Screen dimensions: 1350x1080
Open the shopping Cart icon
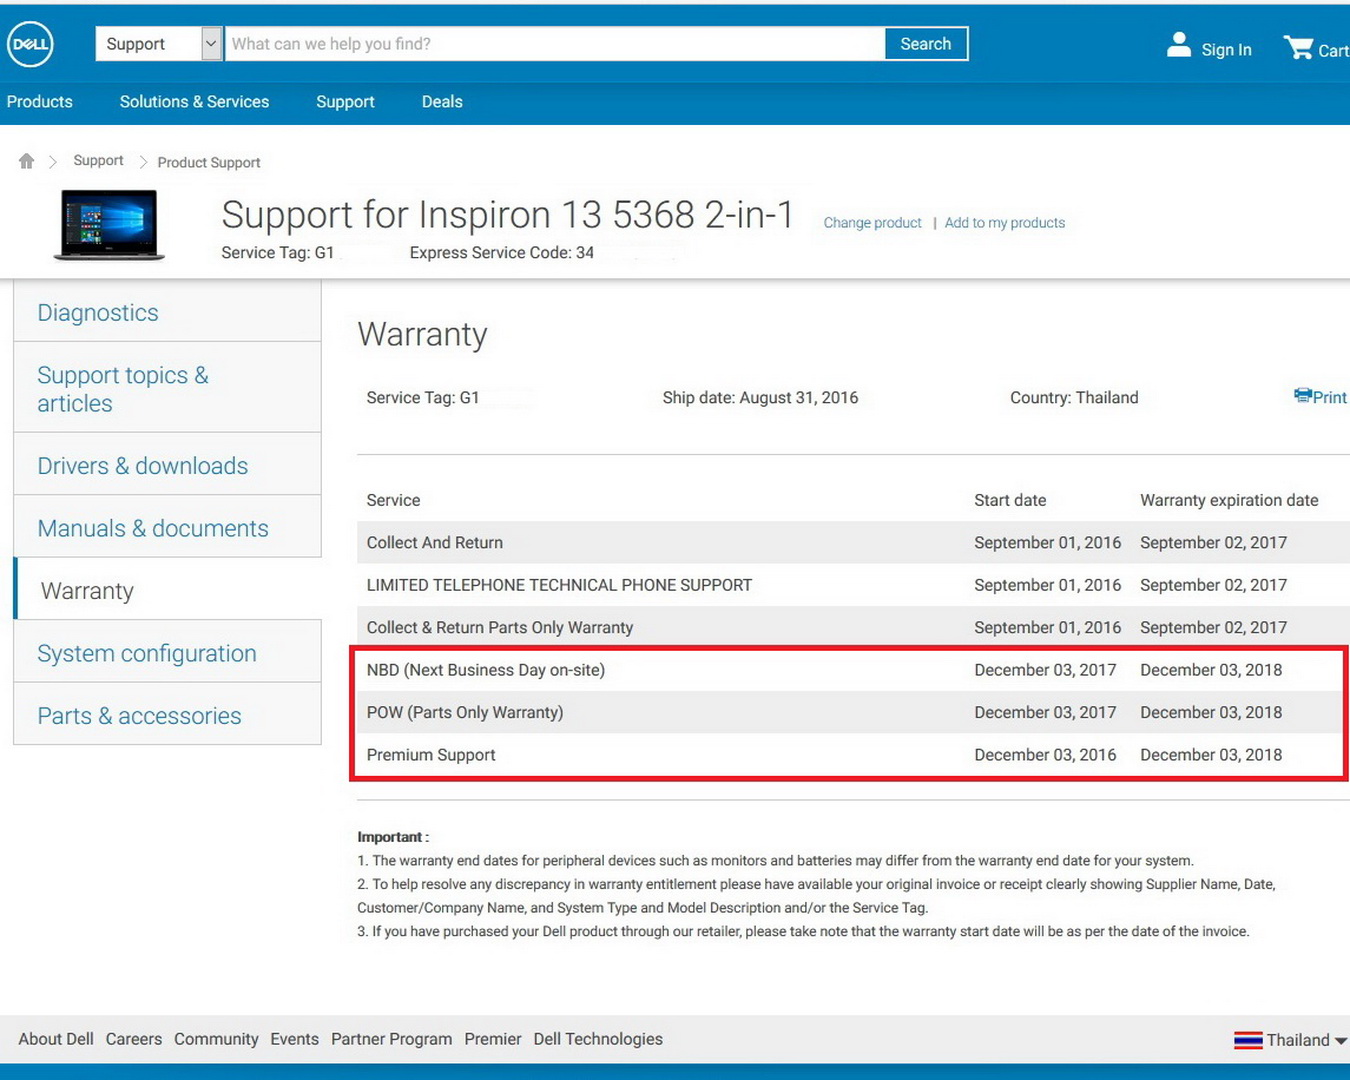(1298, 47)
